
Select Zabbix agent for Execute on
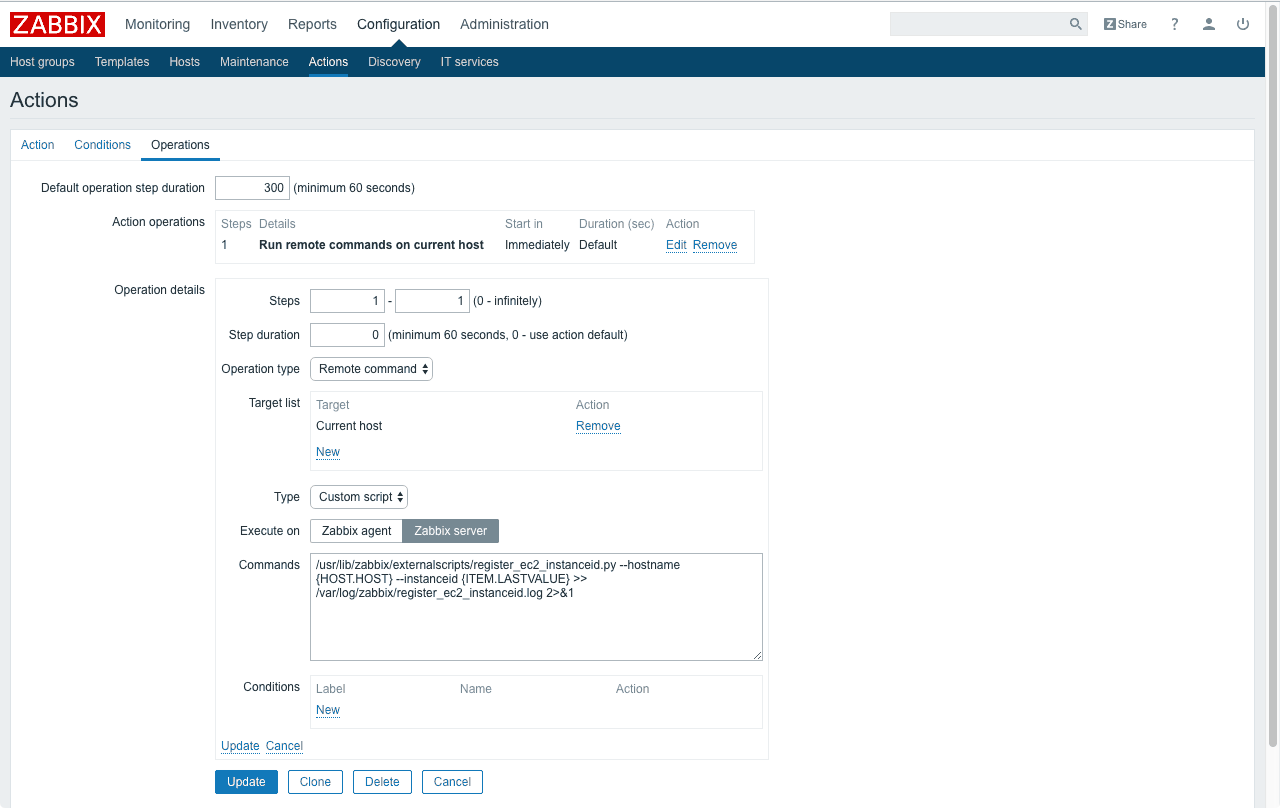click(356, 531)
